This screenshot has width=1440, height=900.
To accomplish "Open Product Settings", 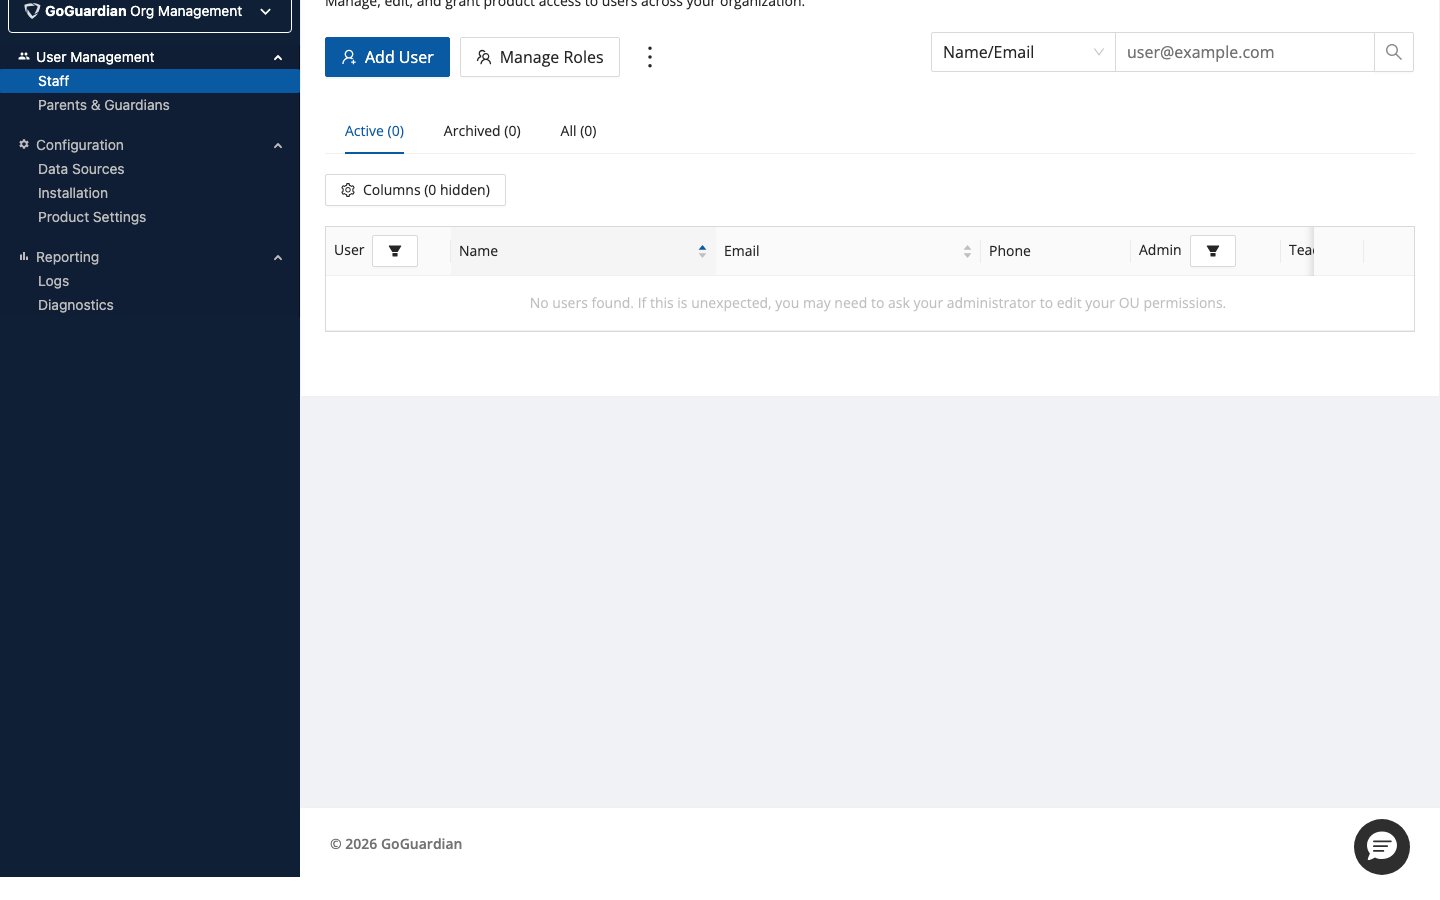I will [92, 217].
